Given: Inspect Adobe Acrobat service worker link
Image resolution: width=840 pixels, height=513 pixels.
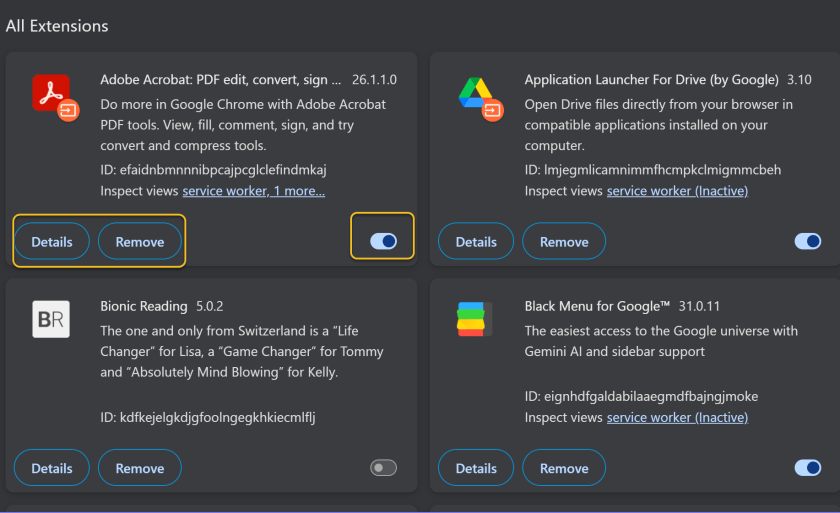Looking at the screenshot, I should (x=222, y=191).
